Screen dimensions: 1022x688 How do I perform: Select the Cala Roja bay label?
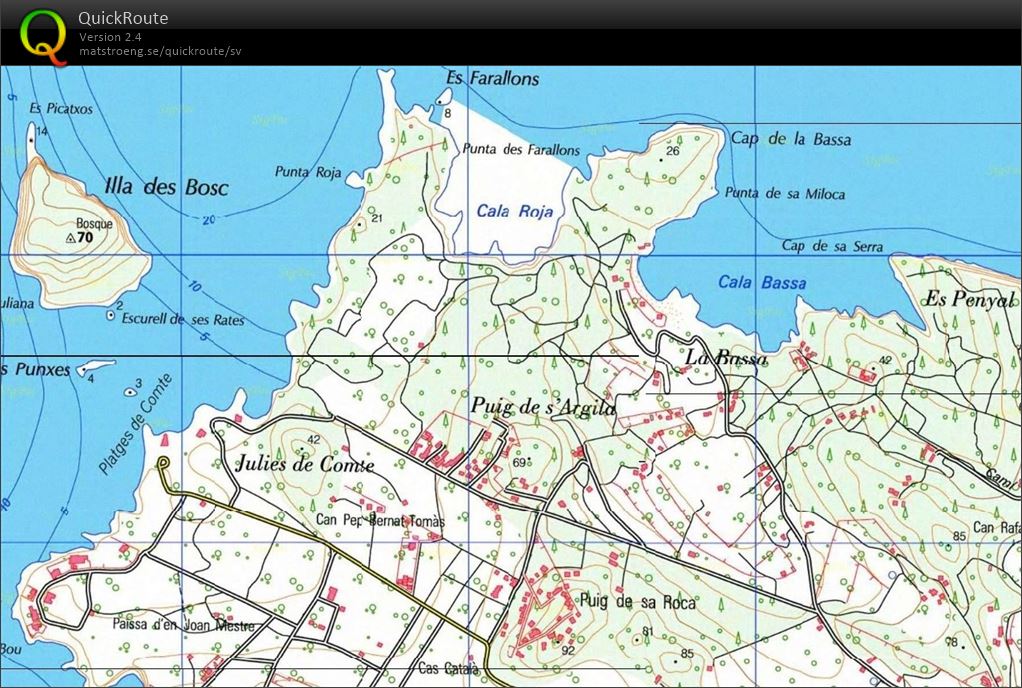click(x=515, y=211)
